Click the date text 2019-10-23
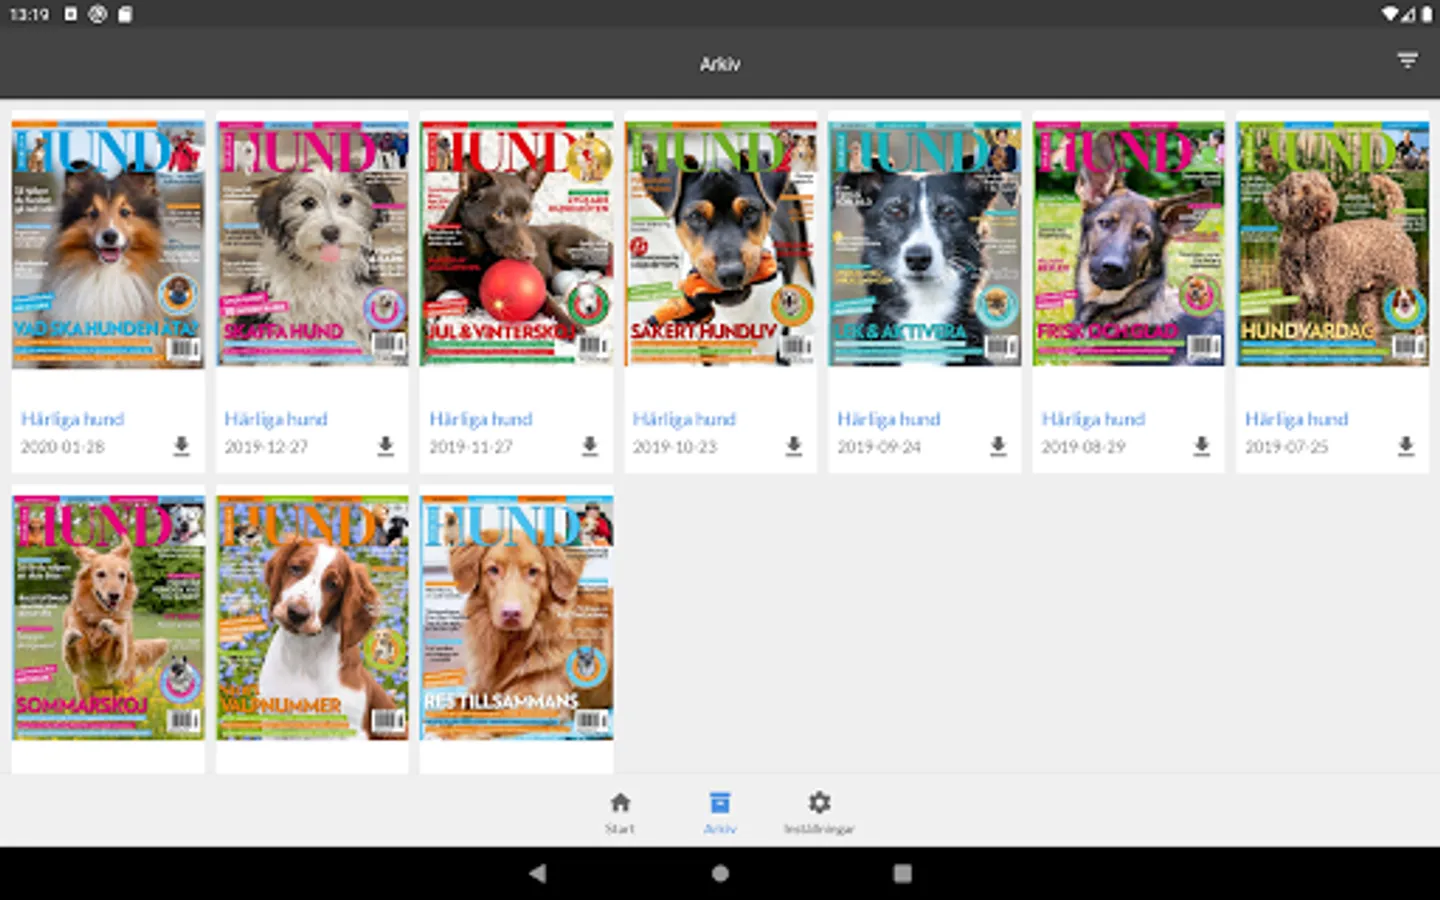This screenshot has width=1440, height=900. point(675,447)
